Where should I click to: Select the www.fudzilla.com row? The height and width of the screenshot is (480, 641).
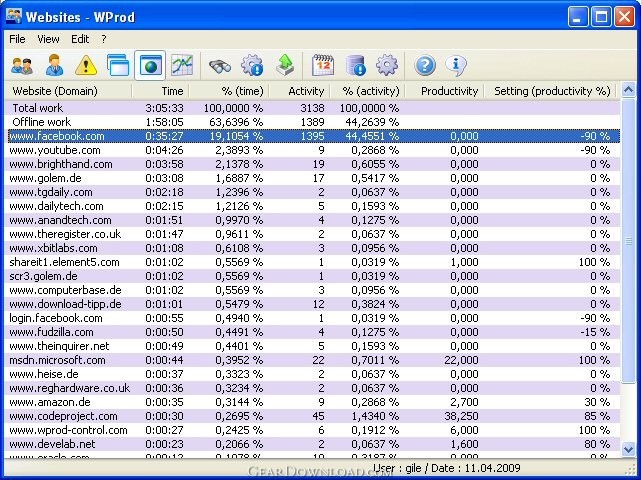point(313,332)
